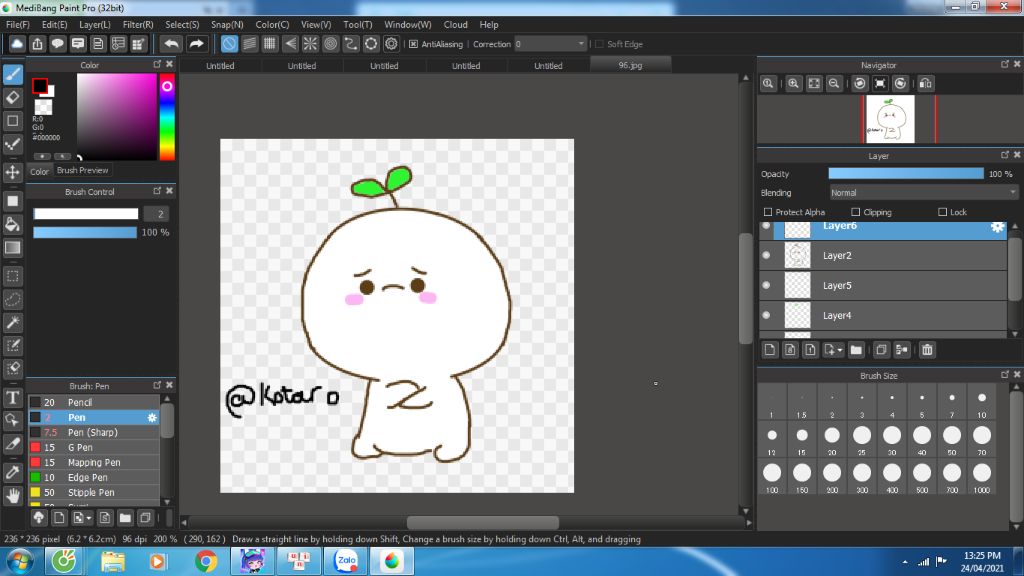Select the rectangular Select tool
1024x576 pixels.
click(13, 276)
